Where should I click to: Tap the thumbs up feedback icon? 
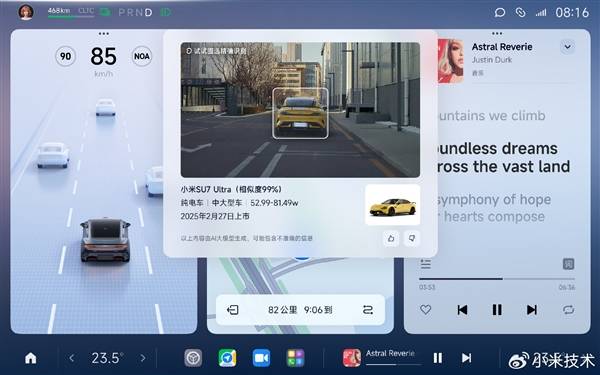pyautogui.click(x=391, y=238)
